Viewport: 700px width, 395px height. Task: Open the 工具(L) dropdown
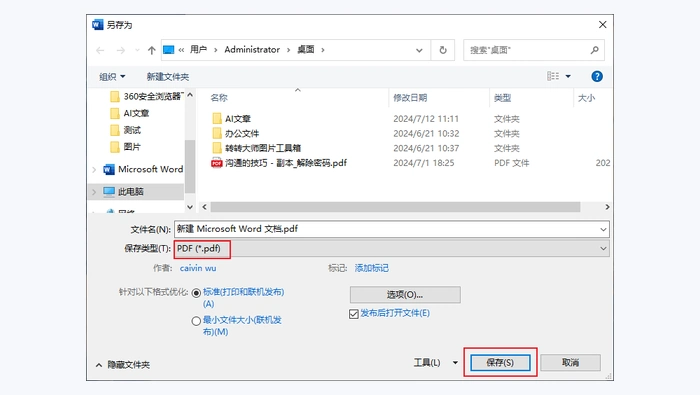[436, 362]
